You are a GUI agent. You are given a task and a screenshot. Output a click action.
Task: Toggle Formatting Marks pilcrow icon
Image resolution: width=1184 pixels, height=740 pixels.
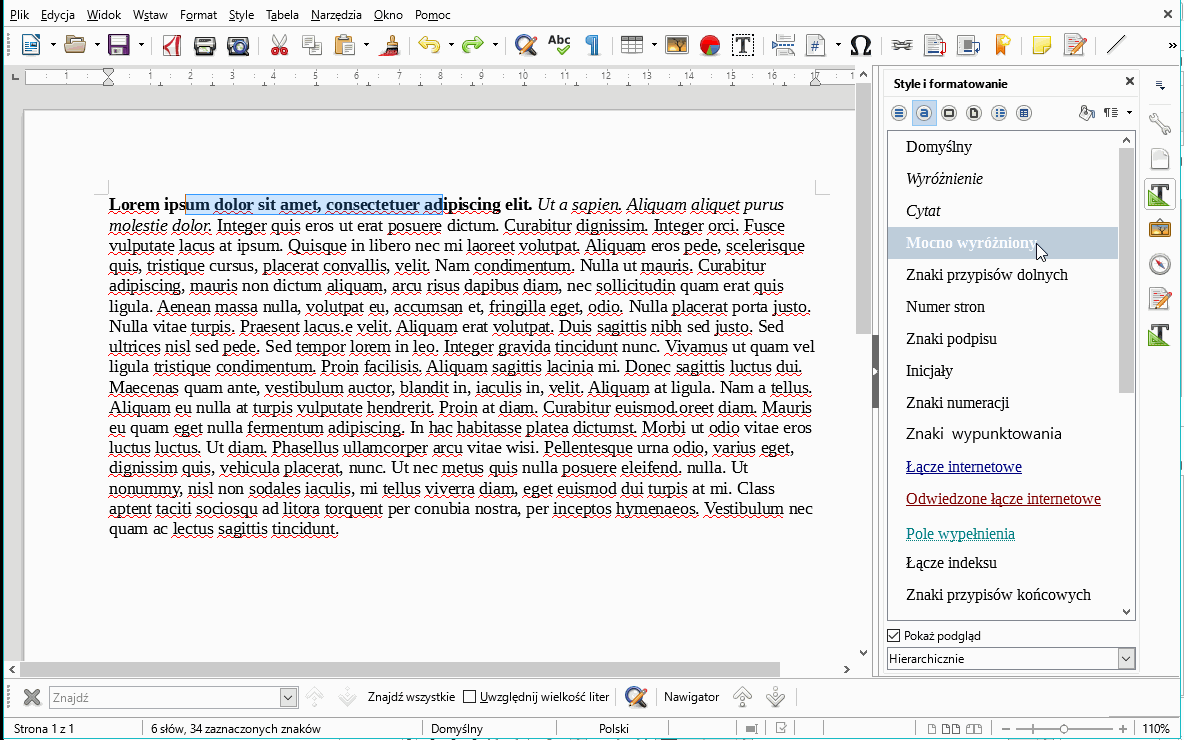click(x=592, y=45)
